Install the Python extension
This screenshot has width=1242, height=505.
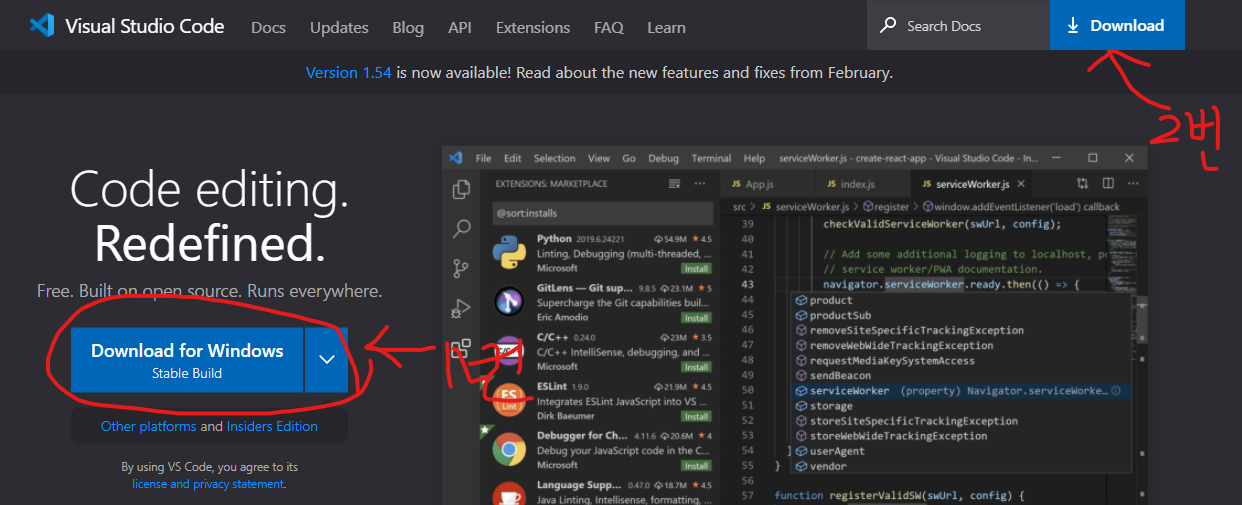click(x=696, y=269)
